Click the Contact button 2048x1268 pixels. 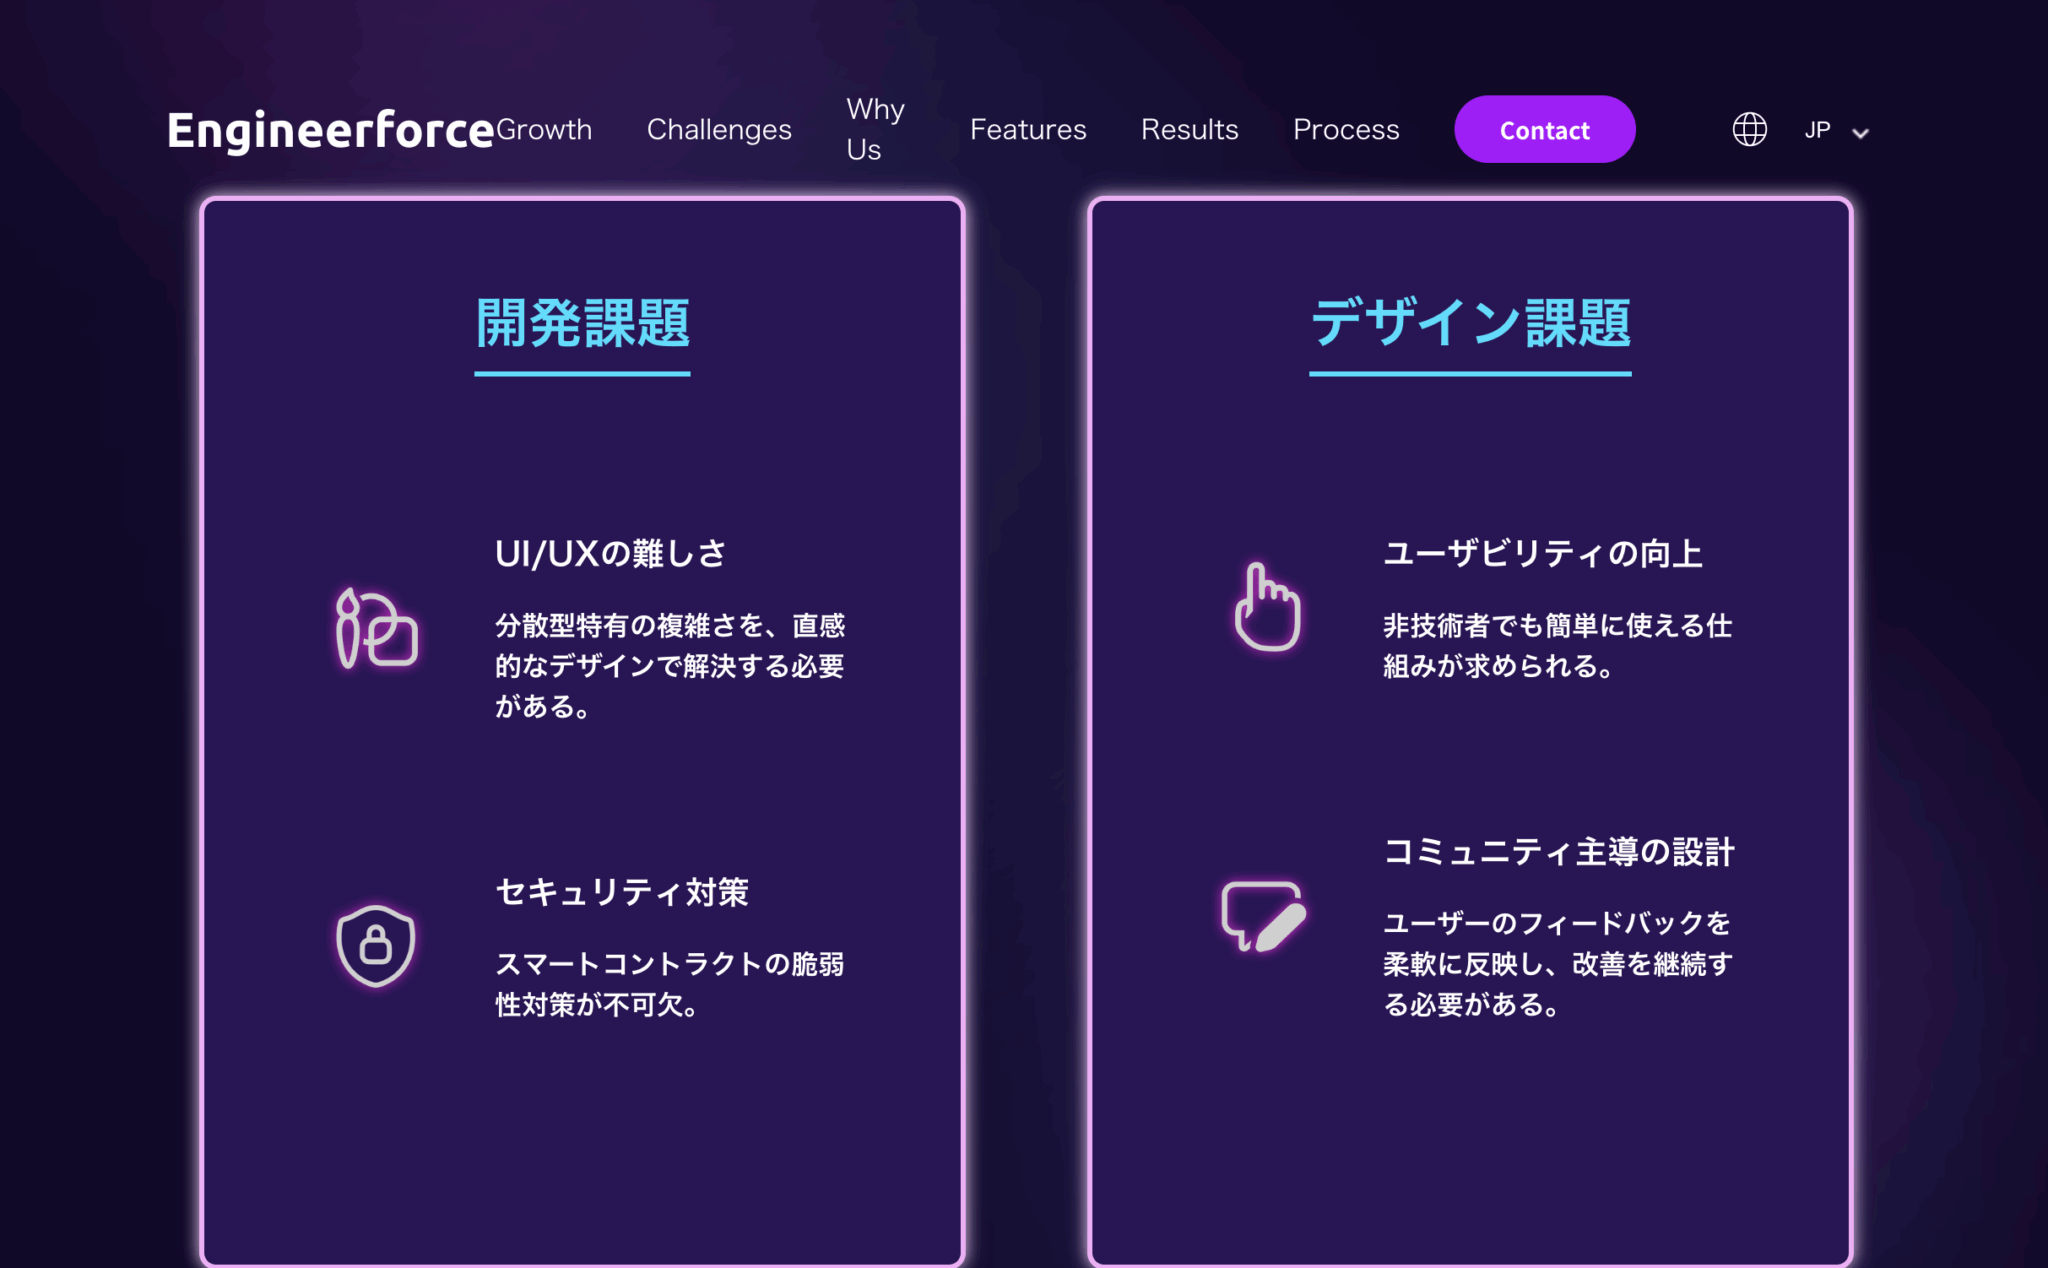click(x=1544, y=129)
